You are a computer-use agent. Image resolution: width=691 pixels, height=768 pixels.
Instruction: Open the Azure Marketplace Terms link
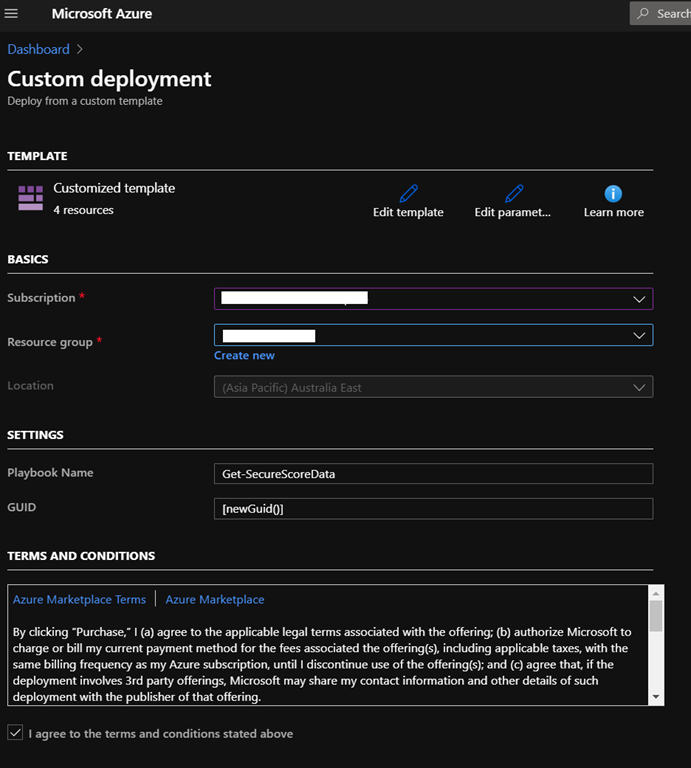pos(79,599)
